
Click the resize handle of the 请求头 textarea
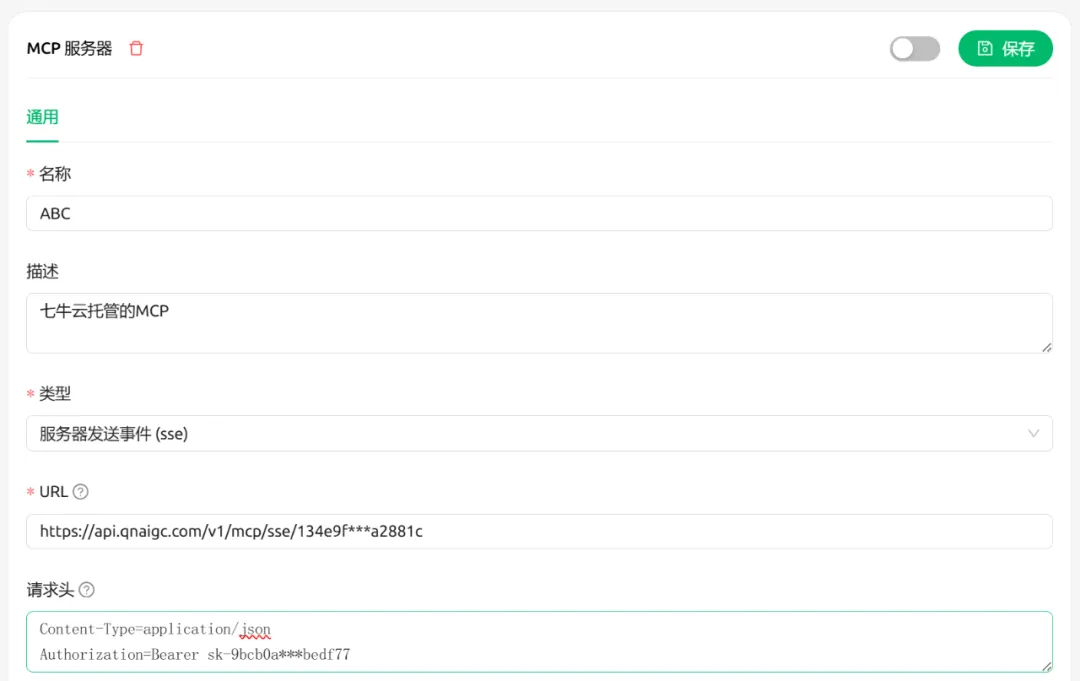(1046, 666)
